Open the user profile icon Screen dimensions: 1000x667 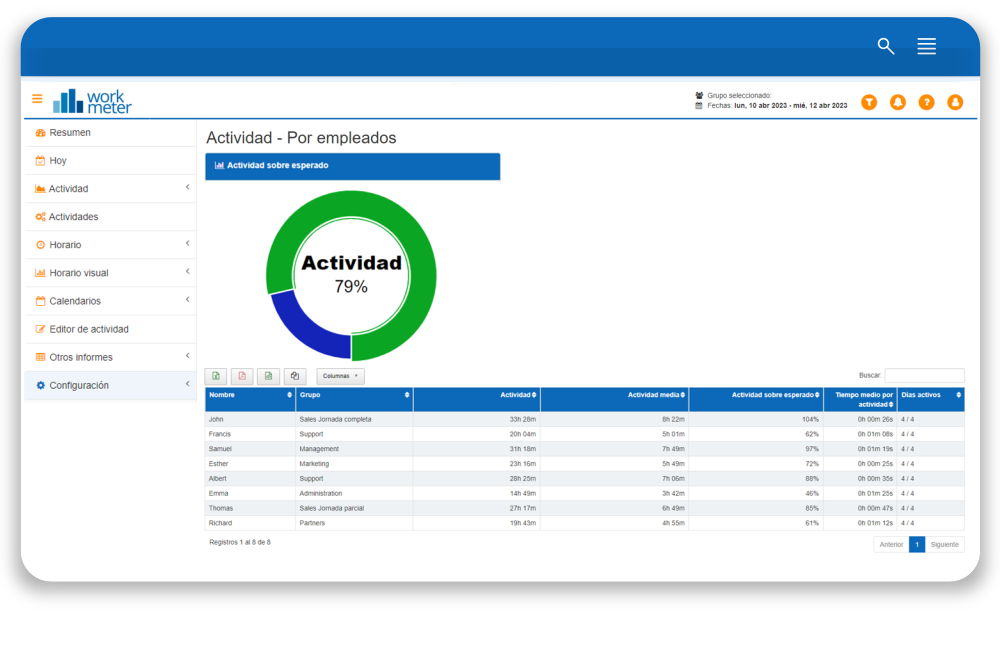tap(955, 102)
